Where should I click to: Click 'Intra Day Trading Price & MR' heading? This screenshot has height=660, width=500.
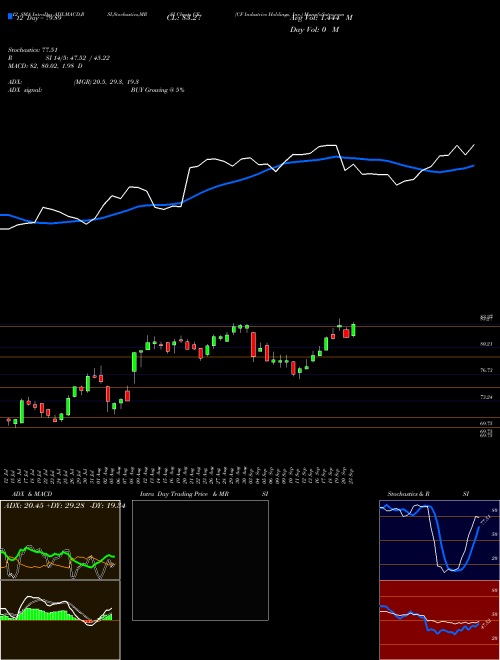[184, 494]
